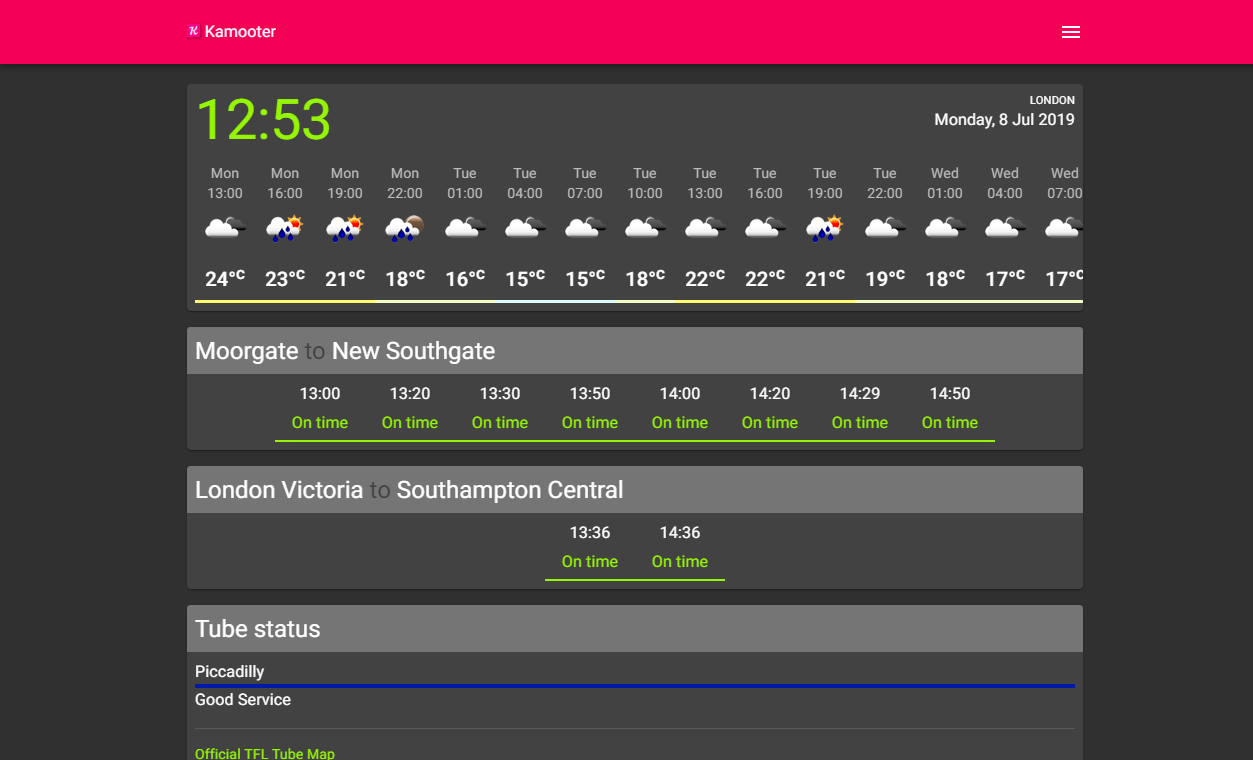The image size is (1253, 760).
Task: Select the Tue 04:00 cloud icon
Action: pos(525,229)
